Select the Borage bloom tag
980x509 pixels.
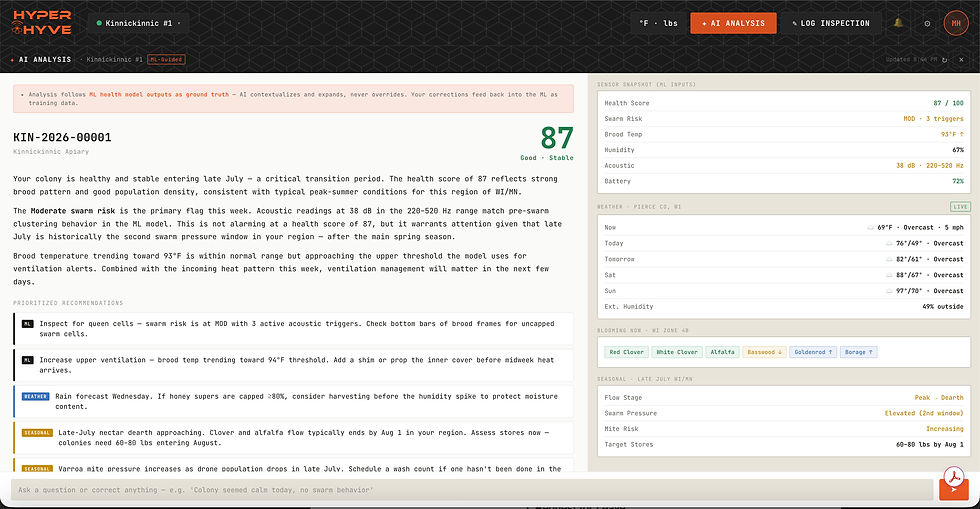[x=859, y=352]
